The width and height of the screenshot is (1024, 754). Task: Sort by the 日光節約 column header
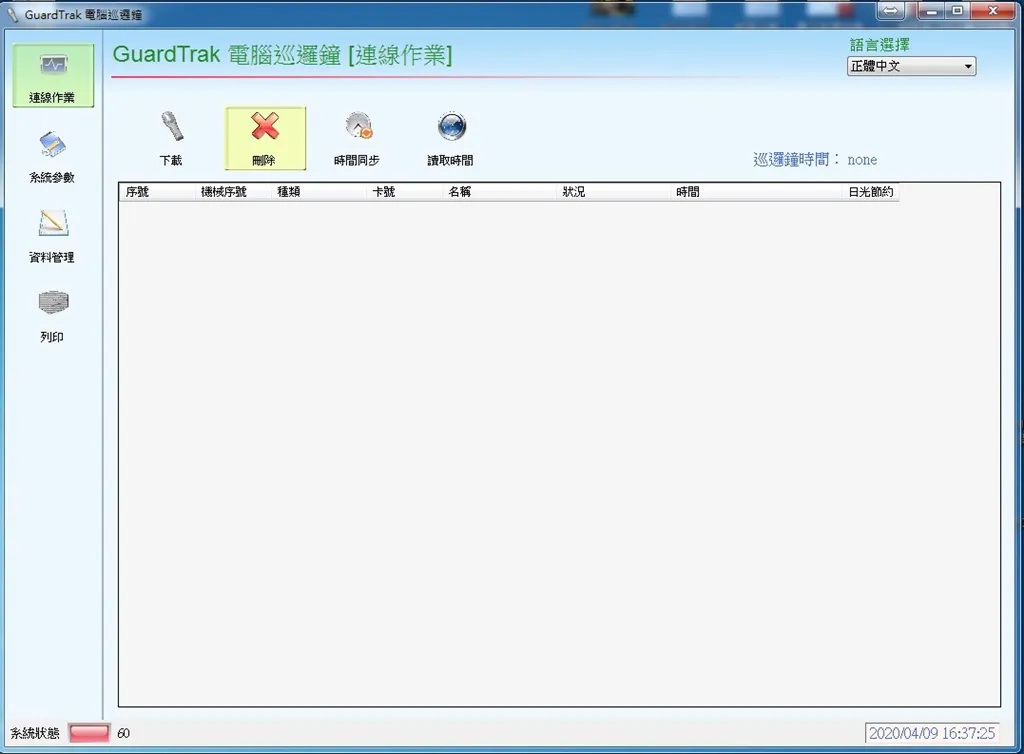pos(871,192)
